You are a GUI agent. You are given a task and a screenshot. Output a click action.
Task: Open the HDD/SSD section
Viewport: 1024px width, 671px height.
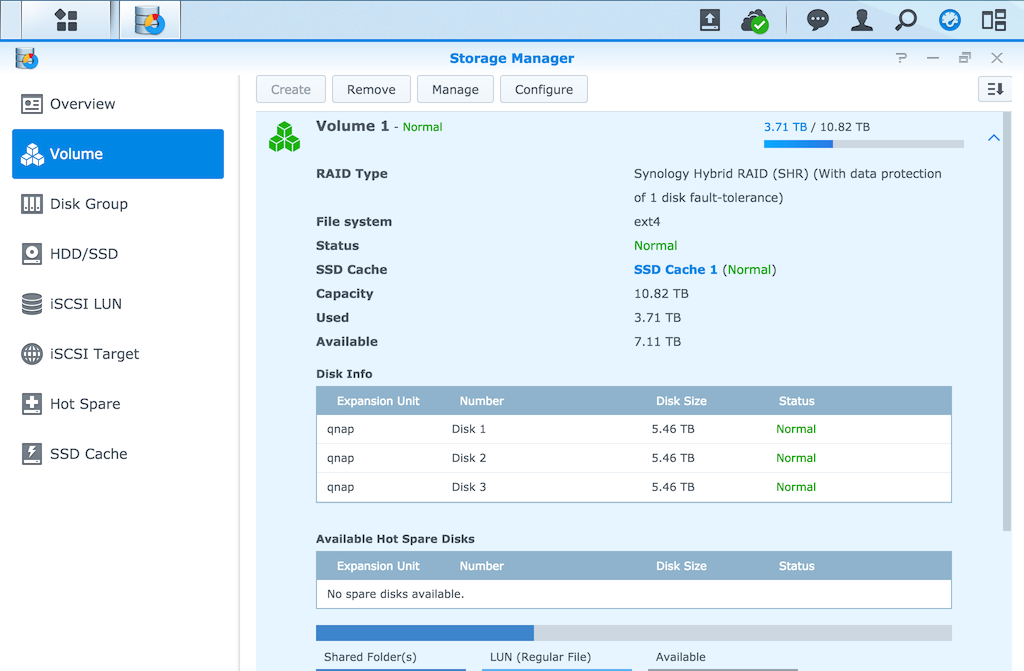(118, 254)
